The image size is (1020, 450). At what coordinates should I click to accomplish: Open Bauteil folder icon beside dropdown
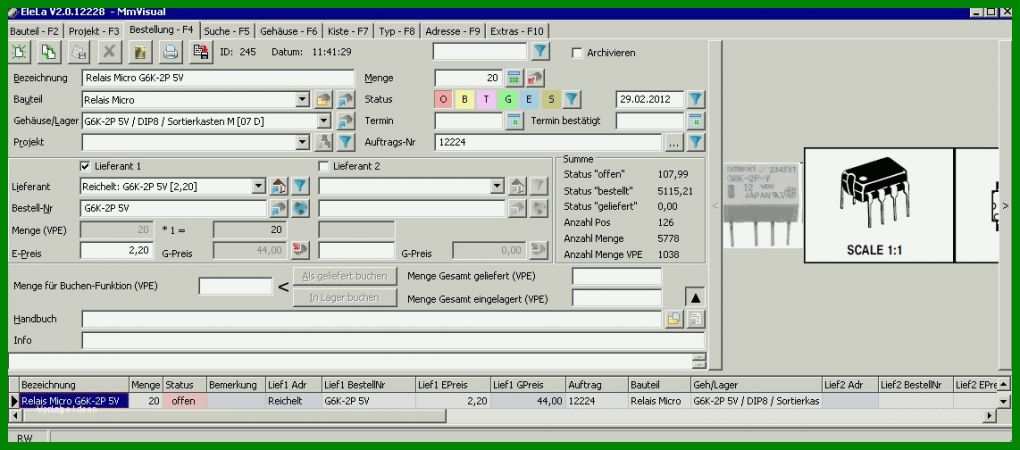click(x=323, y=100)
